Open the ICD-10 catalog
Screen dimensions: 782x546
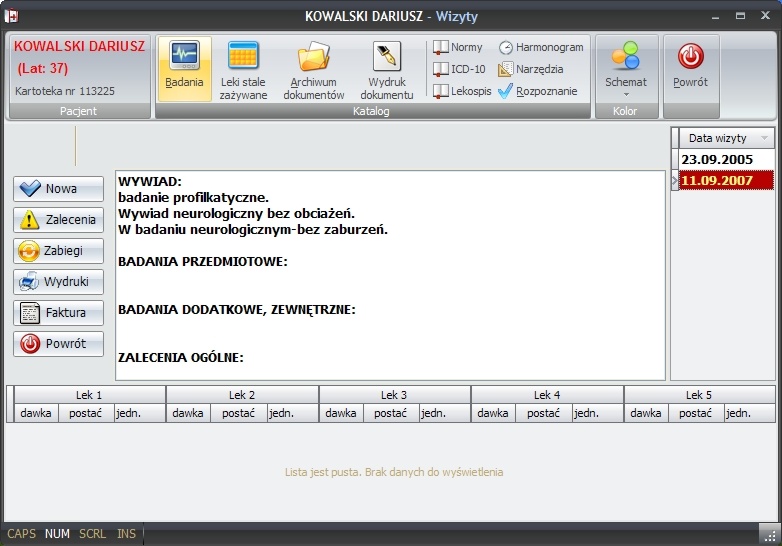(x=459, y=69)
